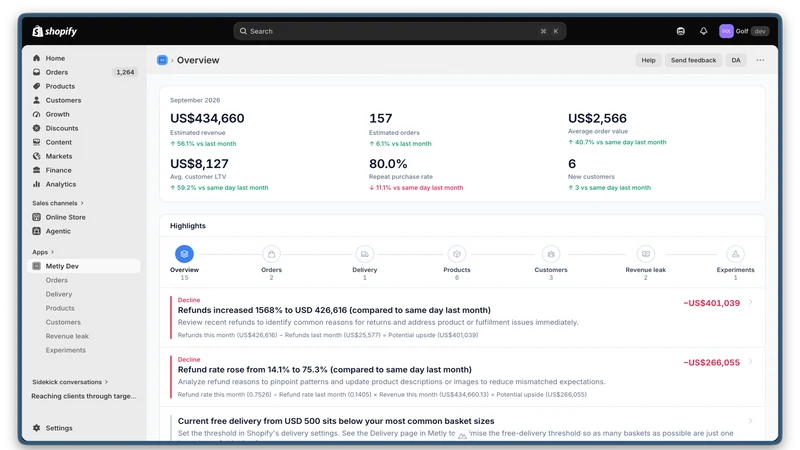800x450 pixels.
Task: Click the Agentic channel icon
Action: [x=37, y=231]
